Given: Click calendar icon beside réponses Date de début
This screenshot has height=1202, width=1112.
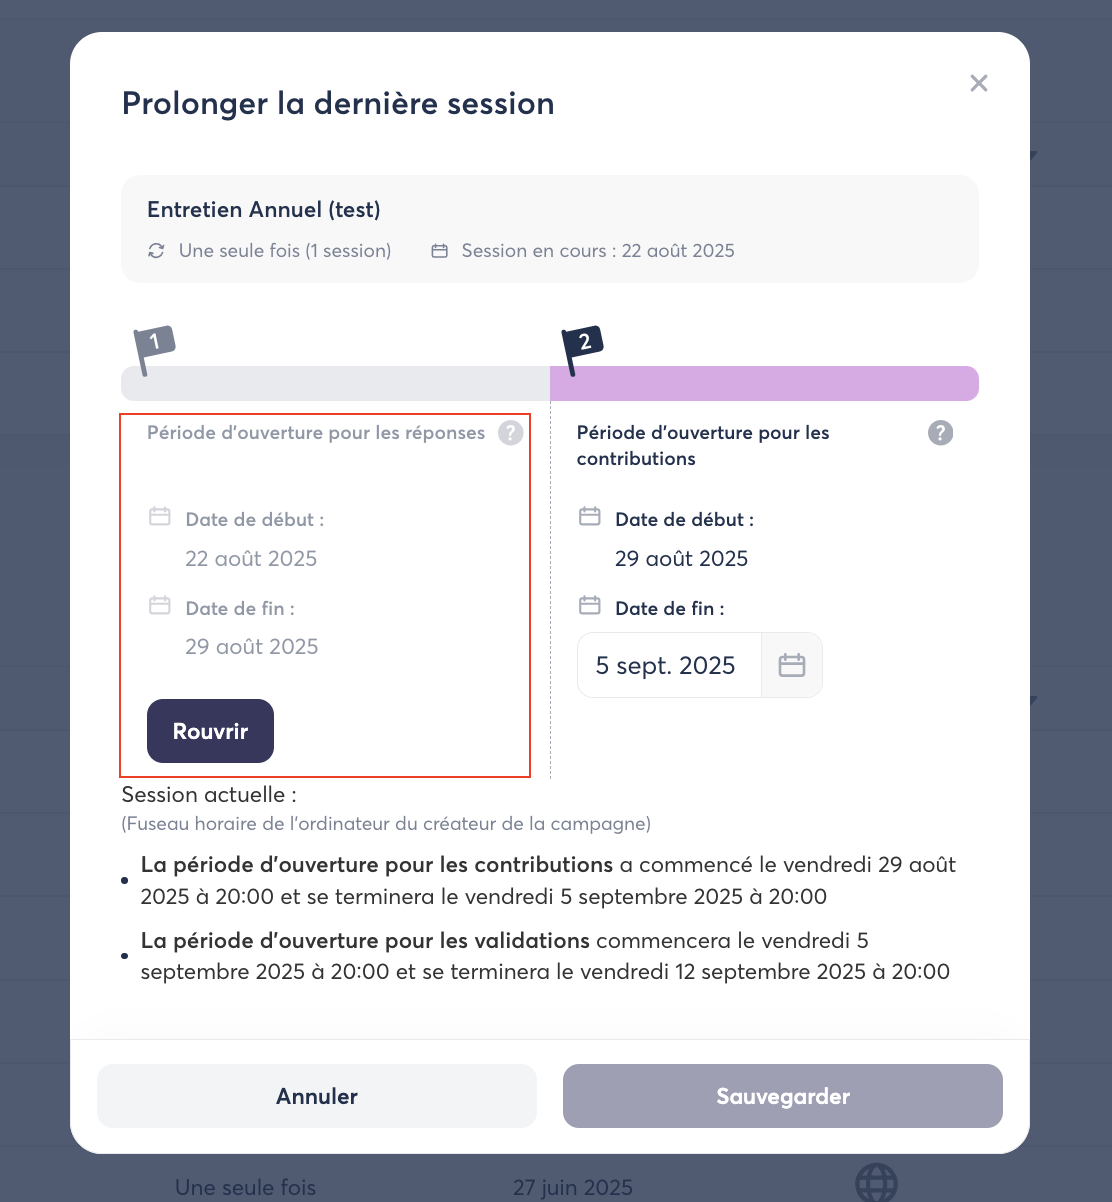Looking at the screenshot, I should pyautogui.click(x=160, y=517).
